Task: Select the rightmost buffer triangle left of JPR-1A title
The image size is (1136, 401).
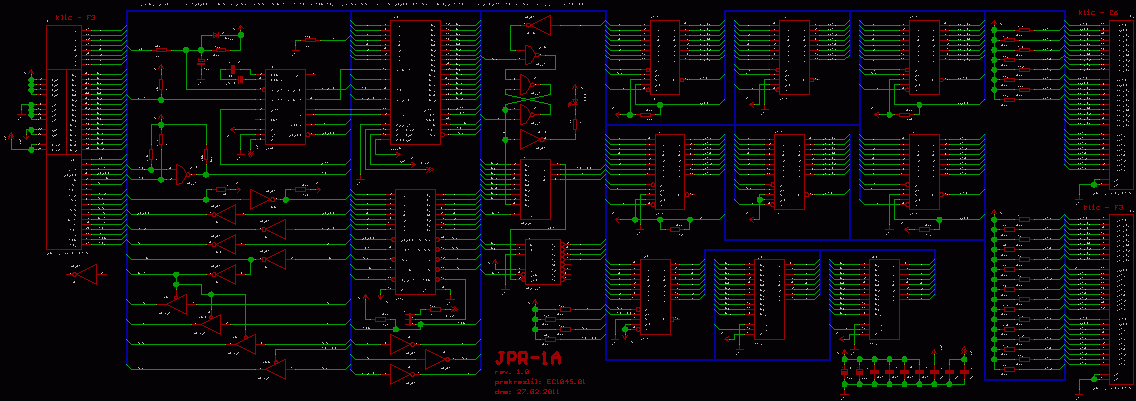Action: (439, 359)
